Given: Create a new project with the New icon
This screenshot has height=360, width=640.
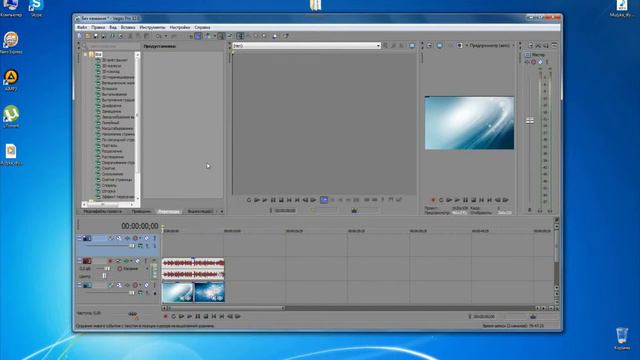Looking at the screenshot, I should click(x=79, y=36).
